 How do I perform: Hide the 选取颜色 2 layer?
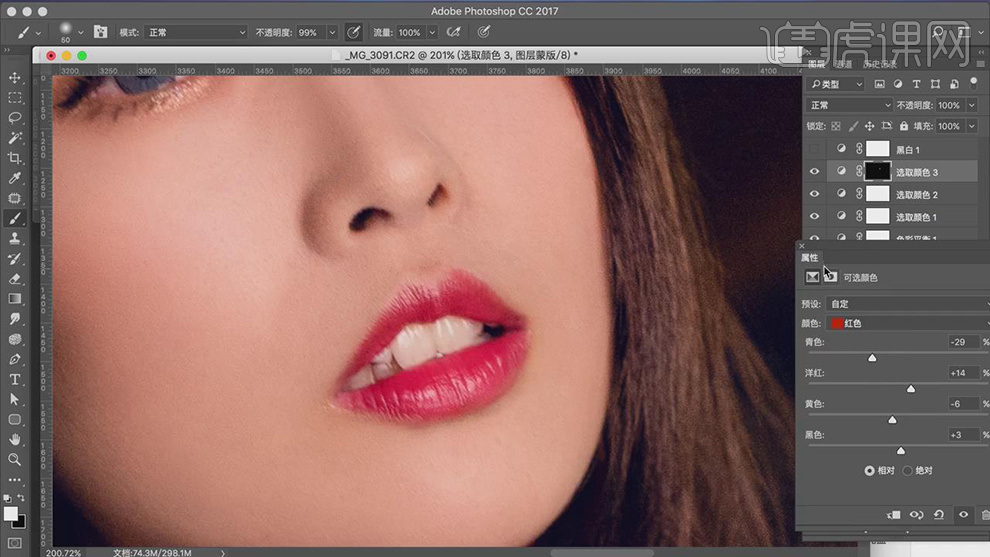(x=814, y=194)
